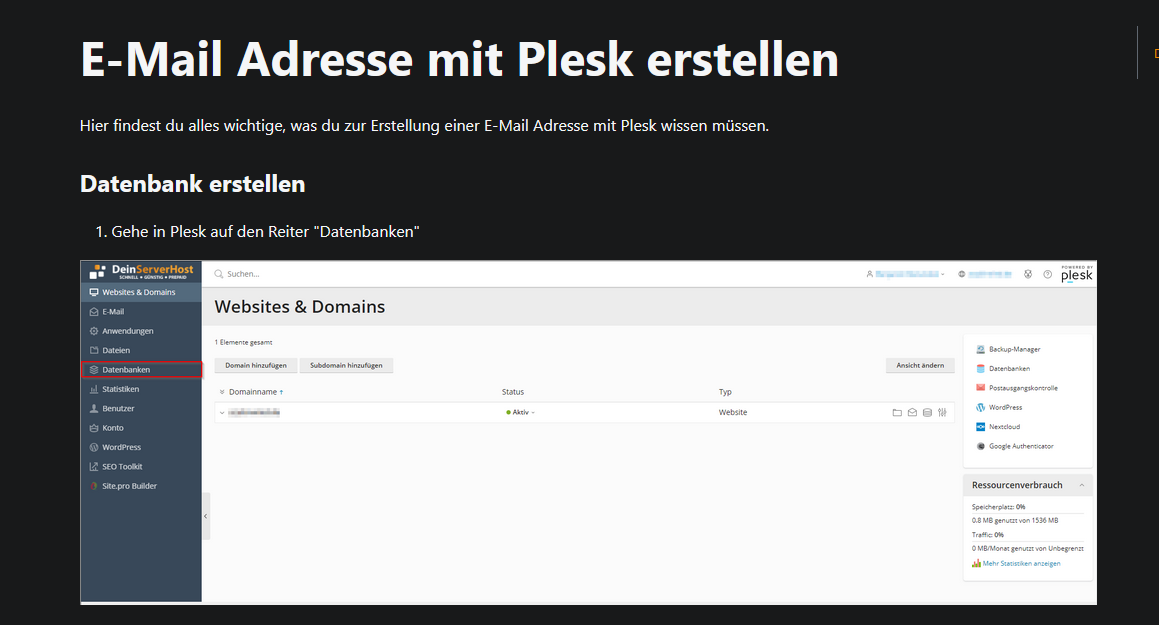The width and height of the screenshot is (1159, 625).
Task: Click the Domain hinzufügen button
Action: point(256,366)
